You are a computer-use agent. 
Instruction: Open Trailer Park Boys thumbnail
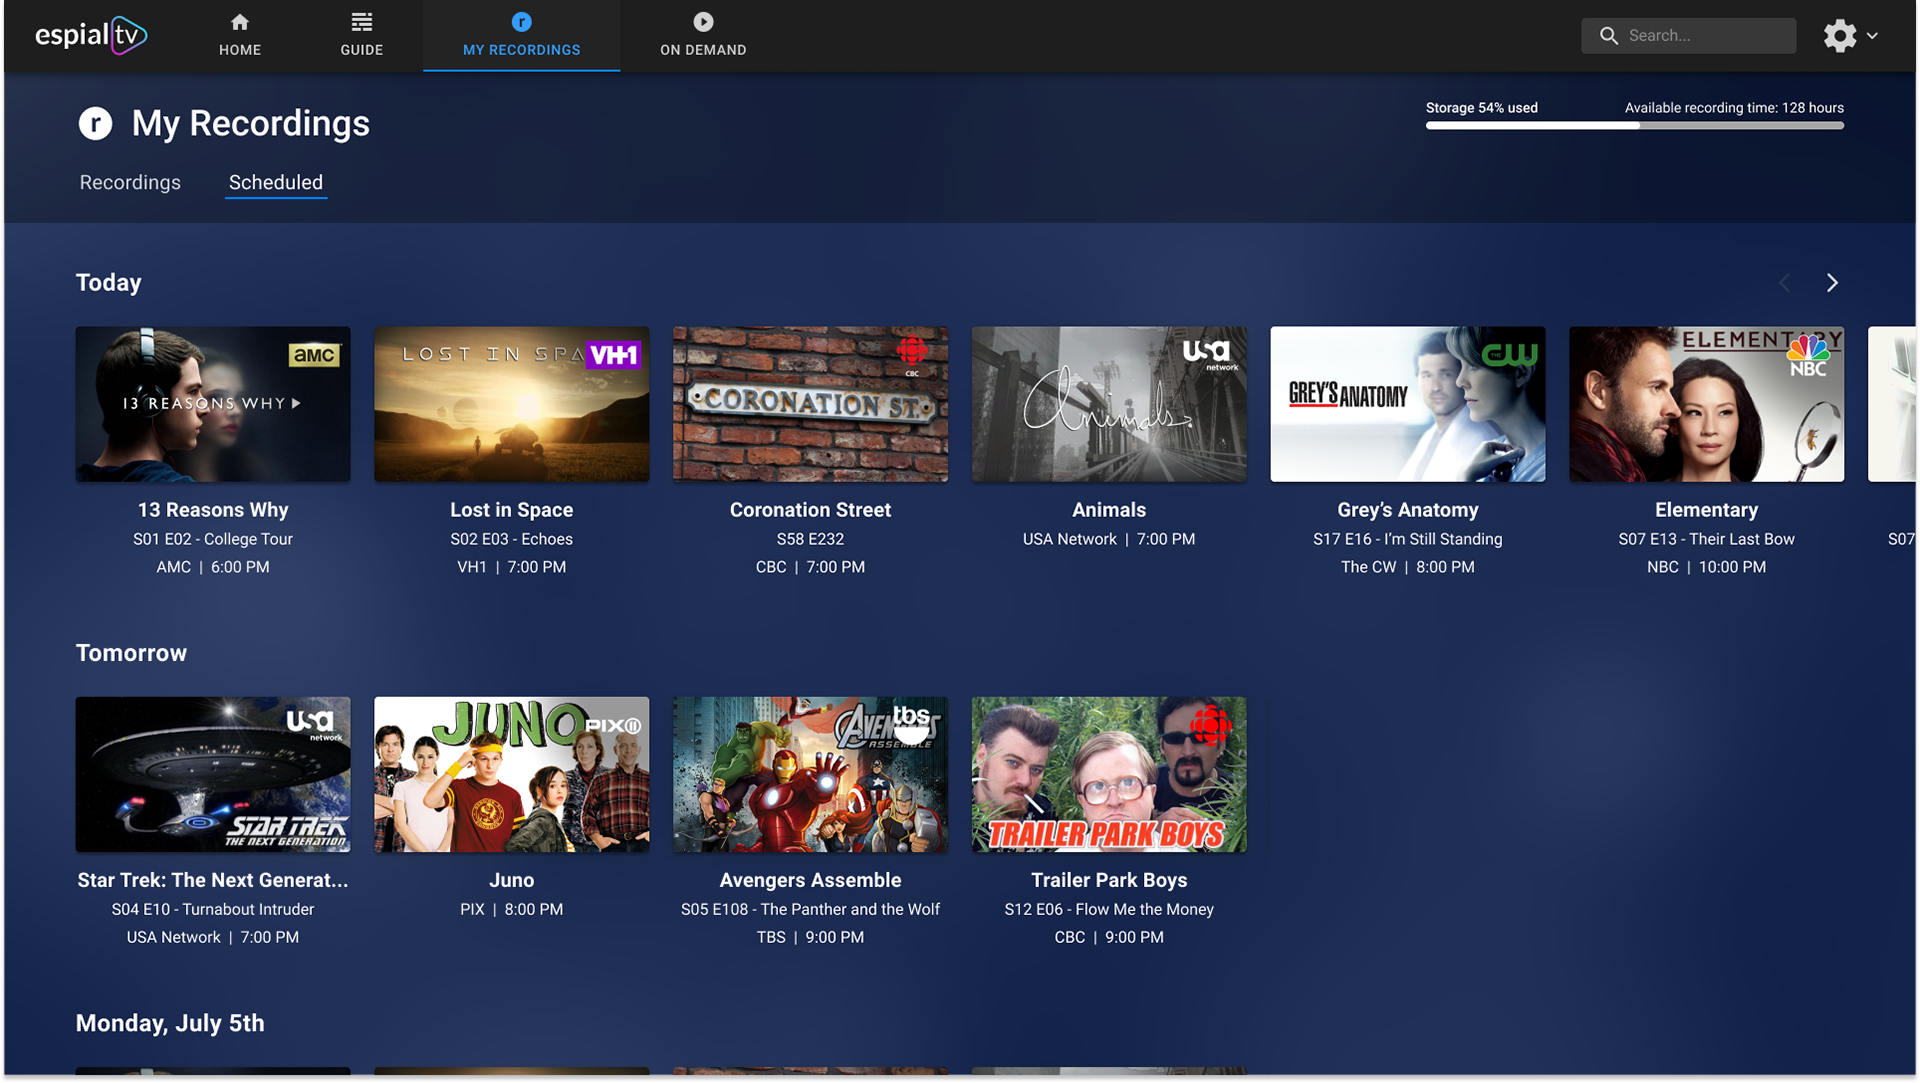pyautogui.click(x=1109, y=775)
